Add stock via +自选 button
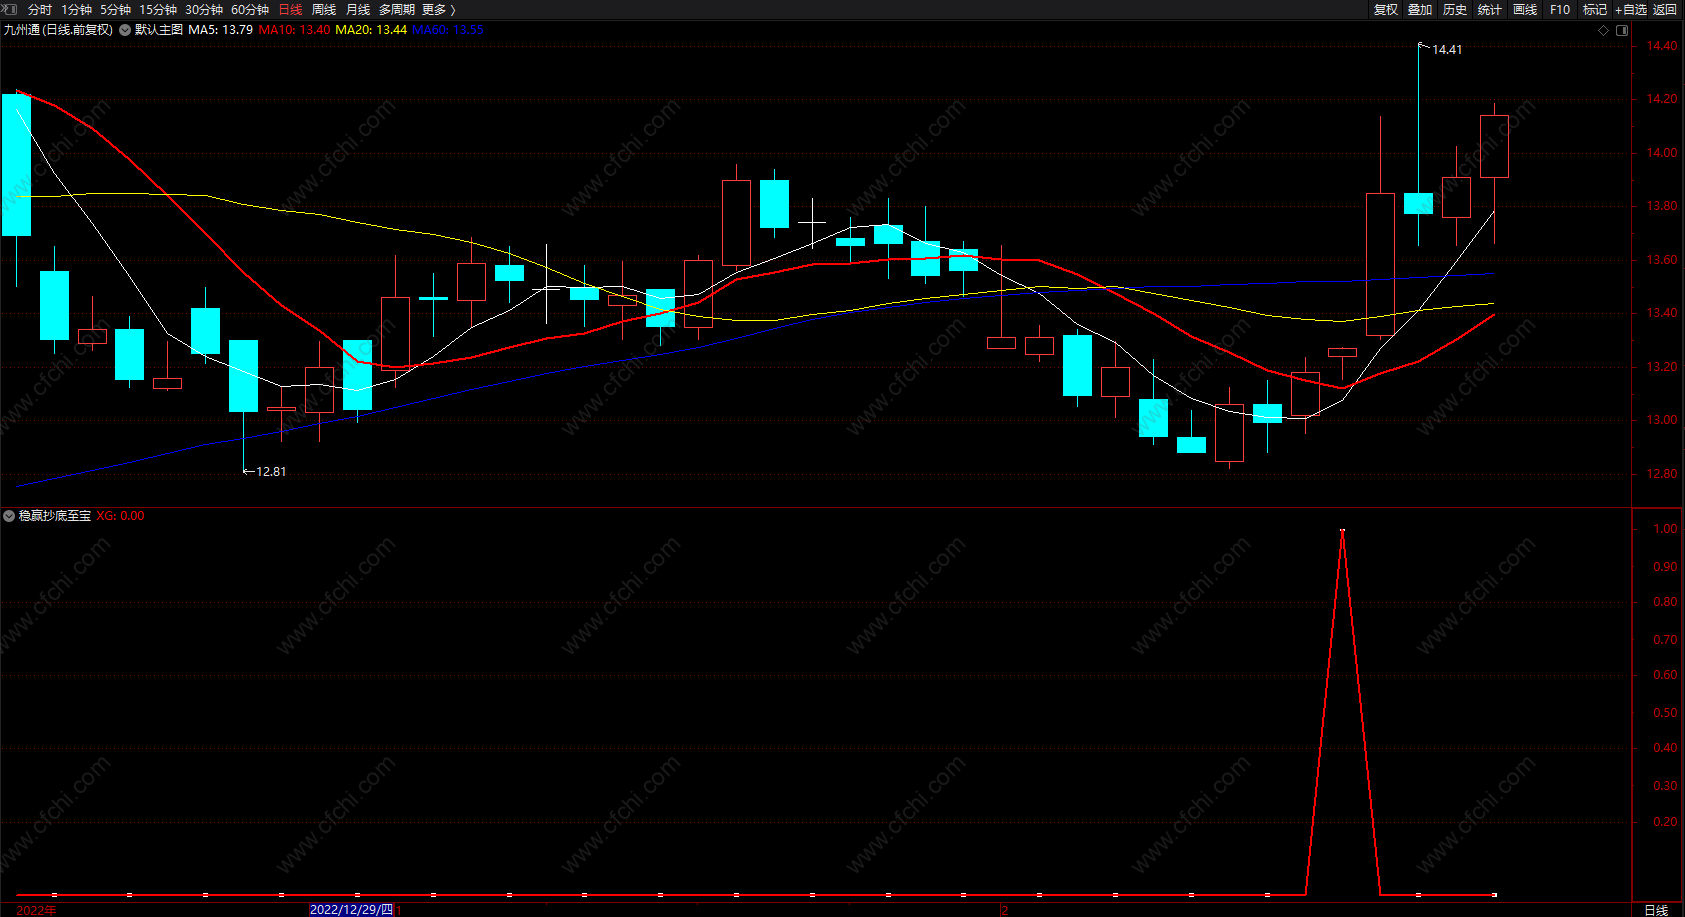The image size is (1685, 917). pyautogui.click(x=1631, y=9)
